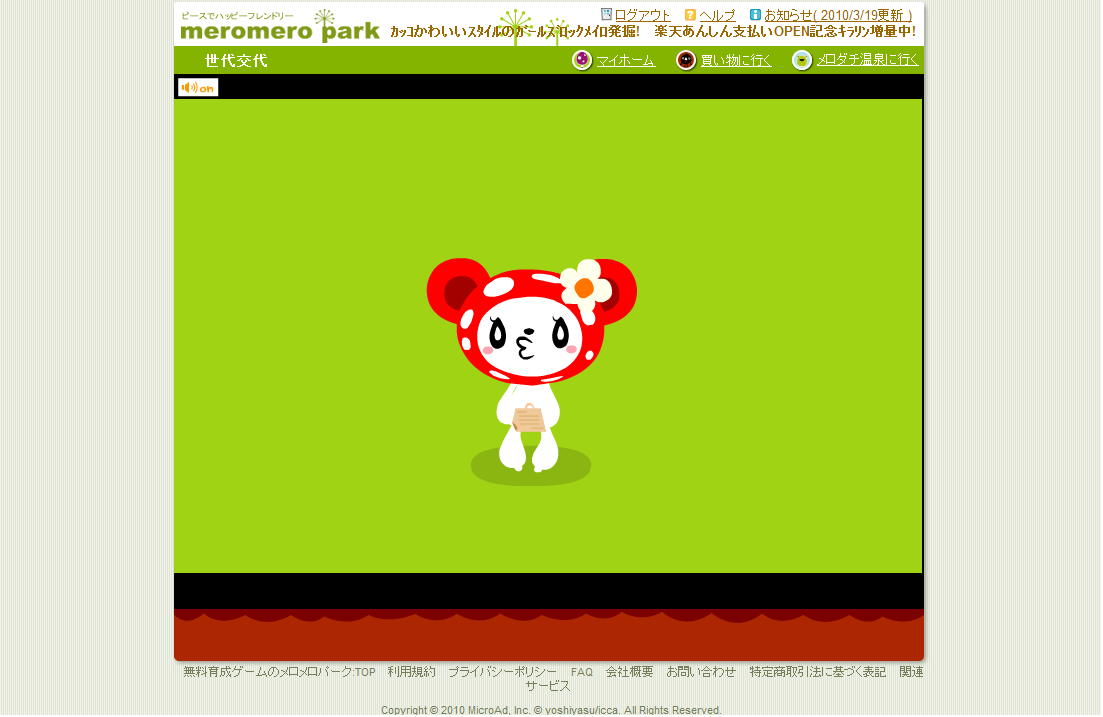Image resolution: width=1103 pixels, height=717 pixels.
Task: Open 会社概要 footer link
Action: pyautogui.click(x=630, y=672)
